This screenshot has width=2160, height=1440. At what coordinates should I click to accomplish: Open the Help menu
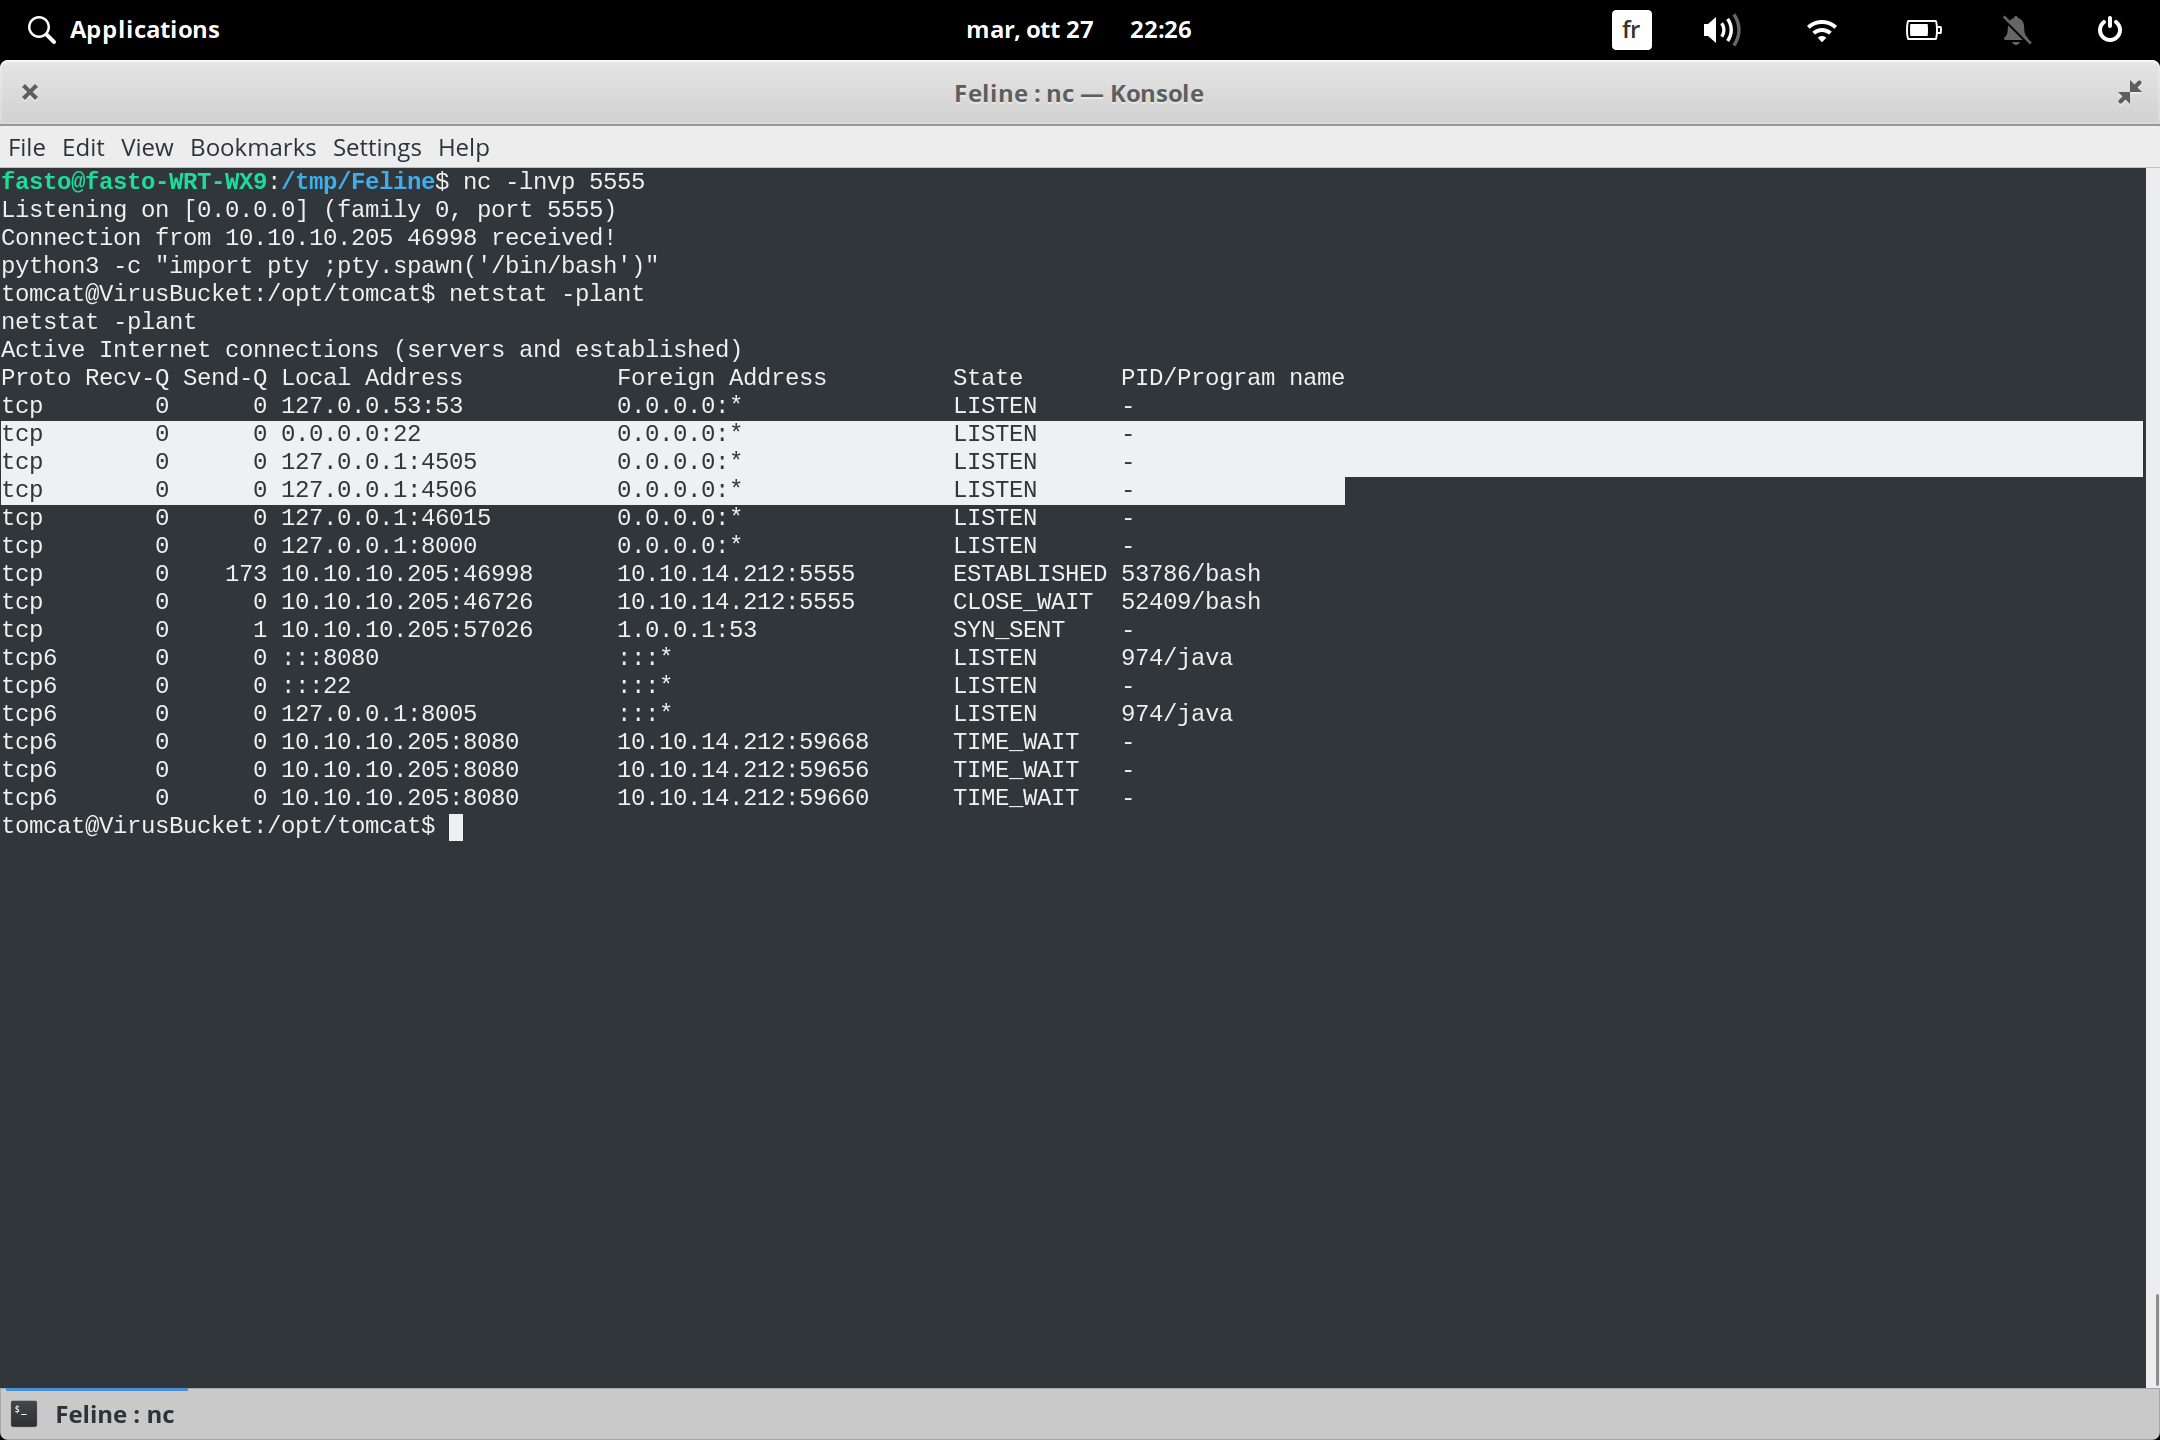[x=461, y=147]
